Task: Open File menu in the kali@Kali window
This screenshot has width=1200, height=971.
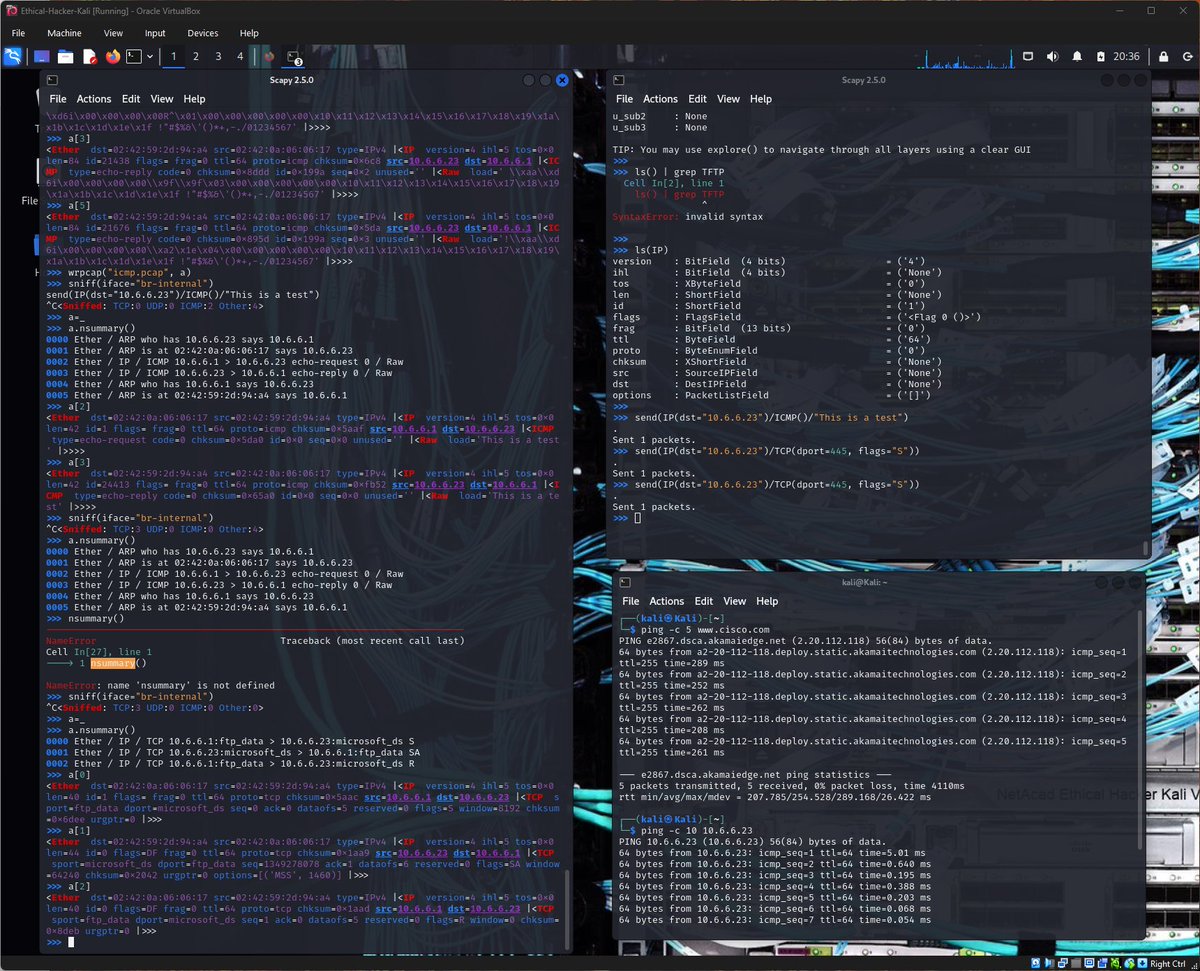Action: (x=631, y=601)
